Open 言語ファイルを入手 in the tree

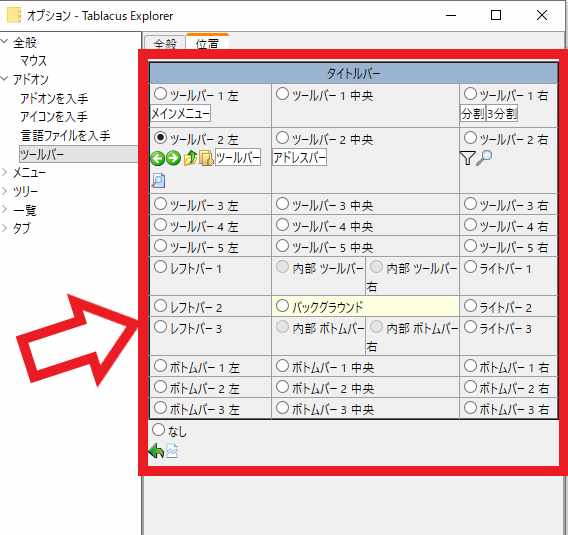pos(65,135)
